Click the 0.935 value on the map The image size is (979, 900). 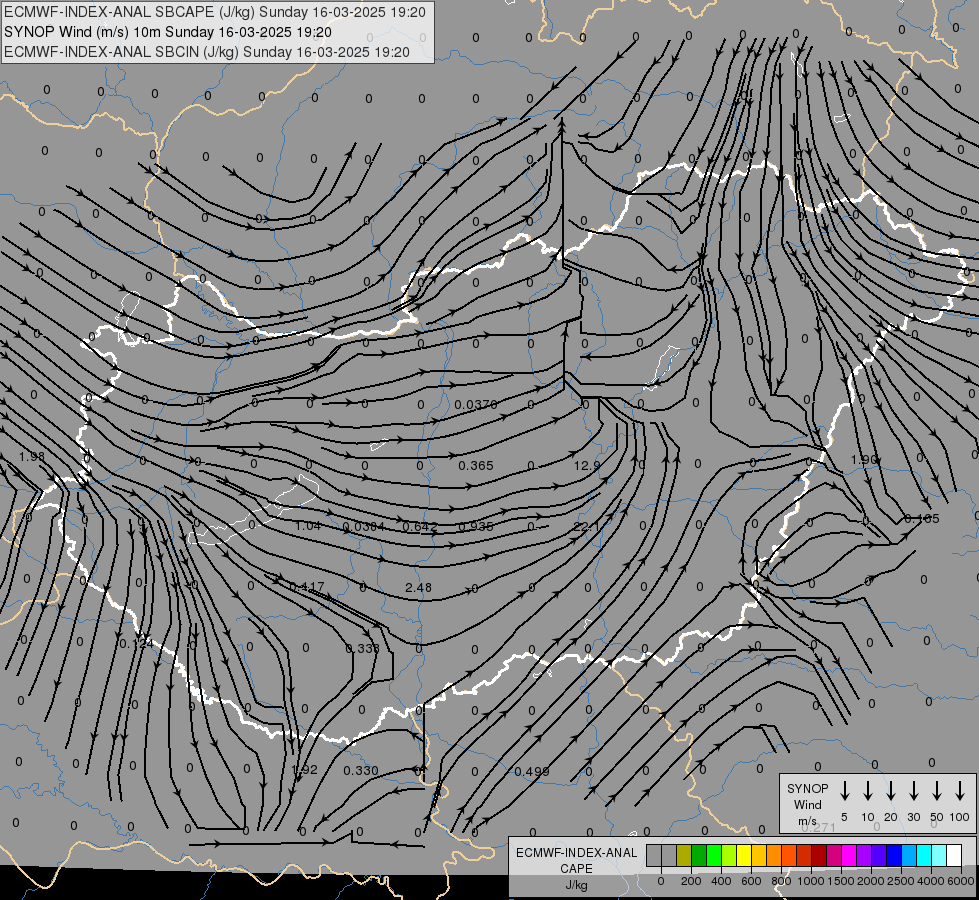click(476, 527)
